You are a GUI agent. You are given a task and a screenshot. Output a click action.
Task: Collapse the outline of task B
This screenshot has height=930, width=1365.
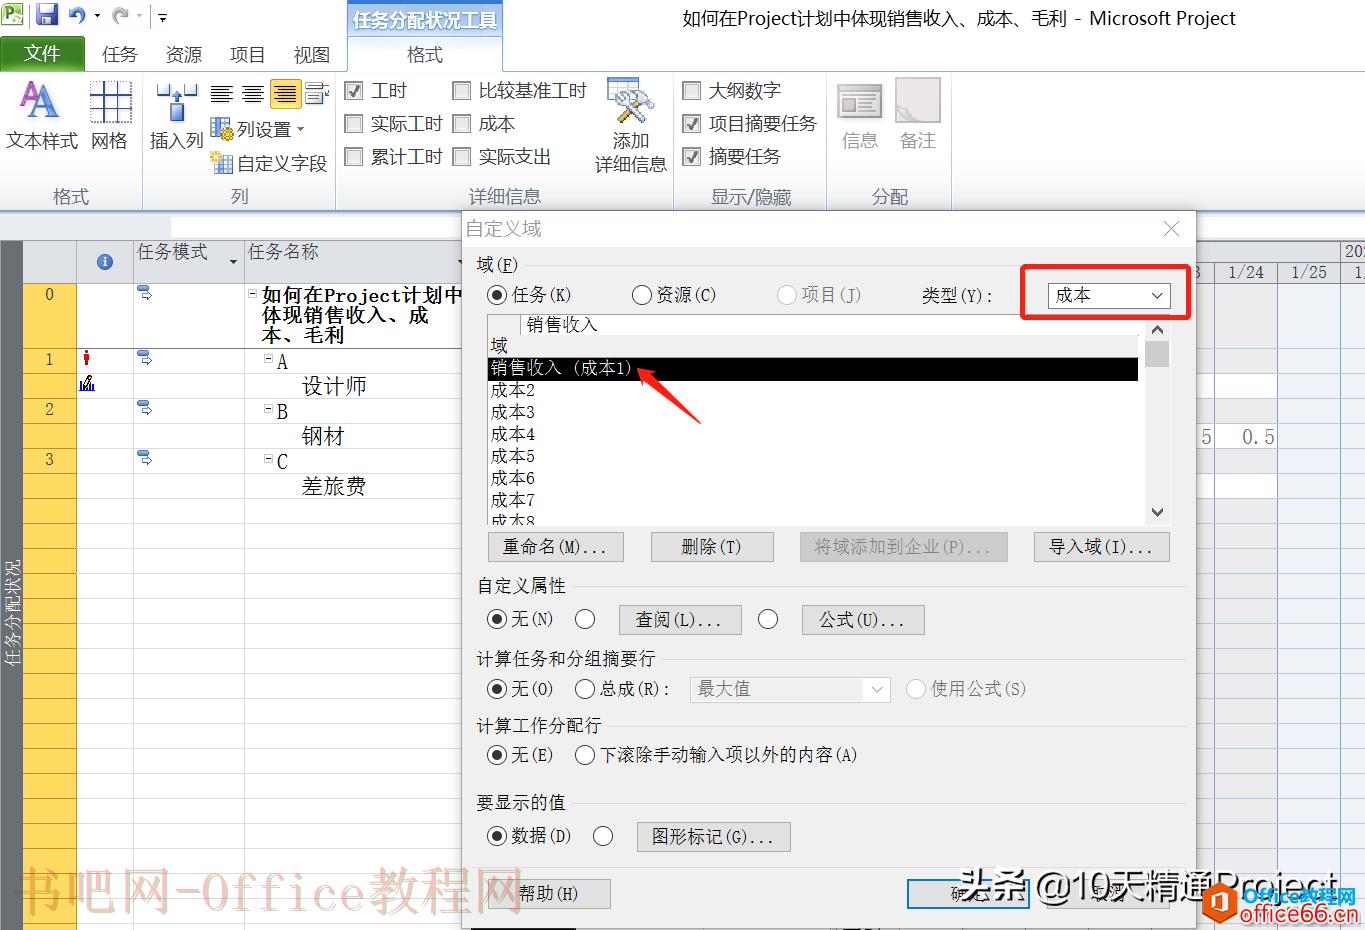[269, 408]
